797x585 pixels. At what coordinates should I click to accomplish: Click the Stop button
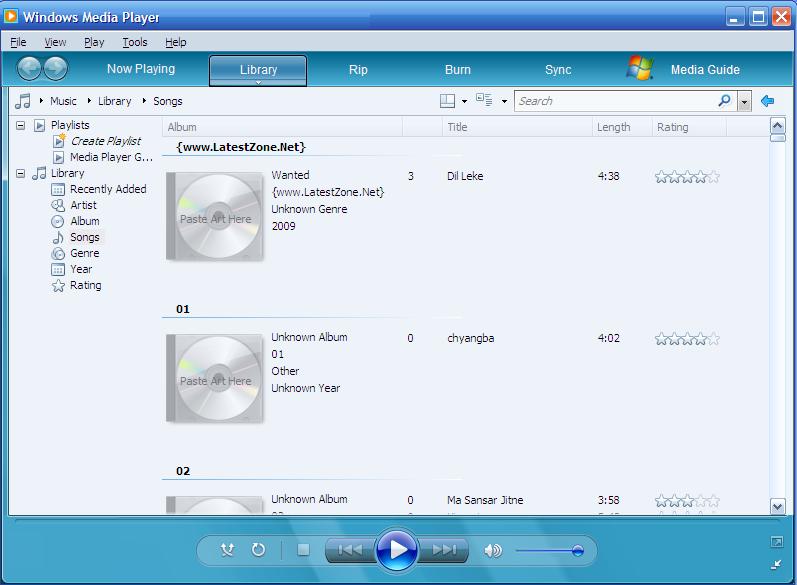303,549
